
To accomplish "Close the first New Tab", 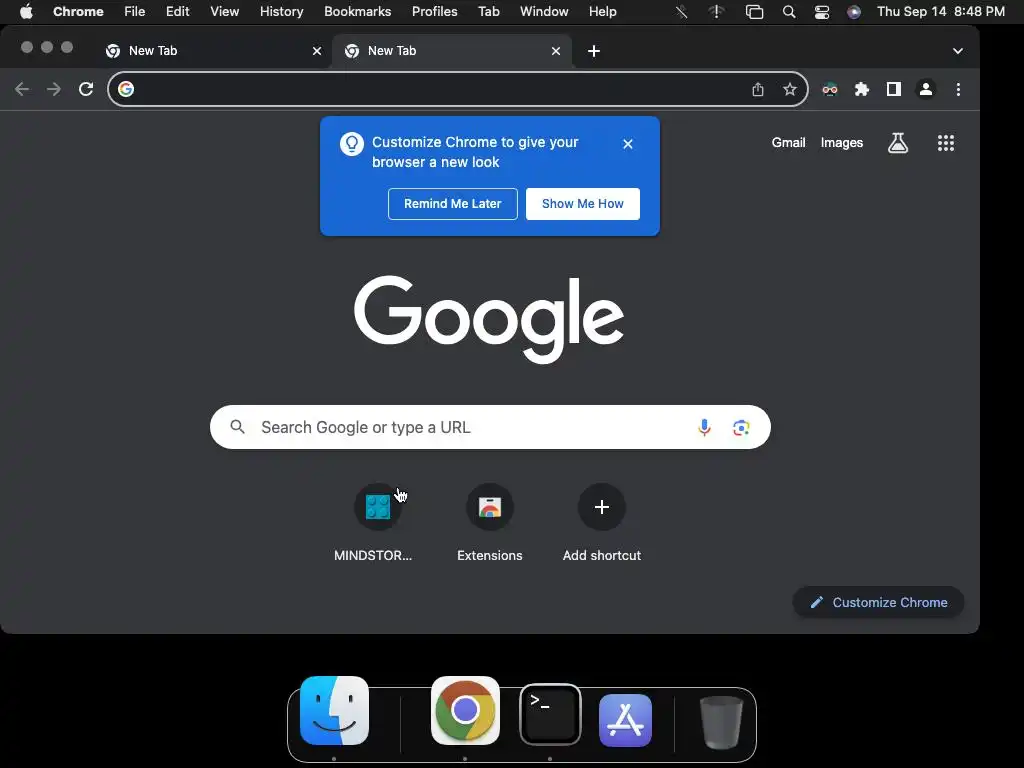I will pyautogui.click(x=317, y=51).
